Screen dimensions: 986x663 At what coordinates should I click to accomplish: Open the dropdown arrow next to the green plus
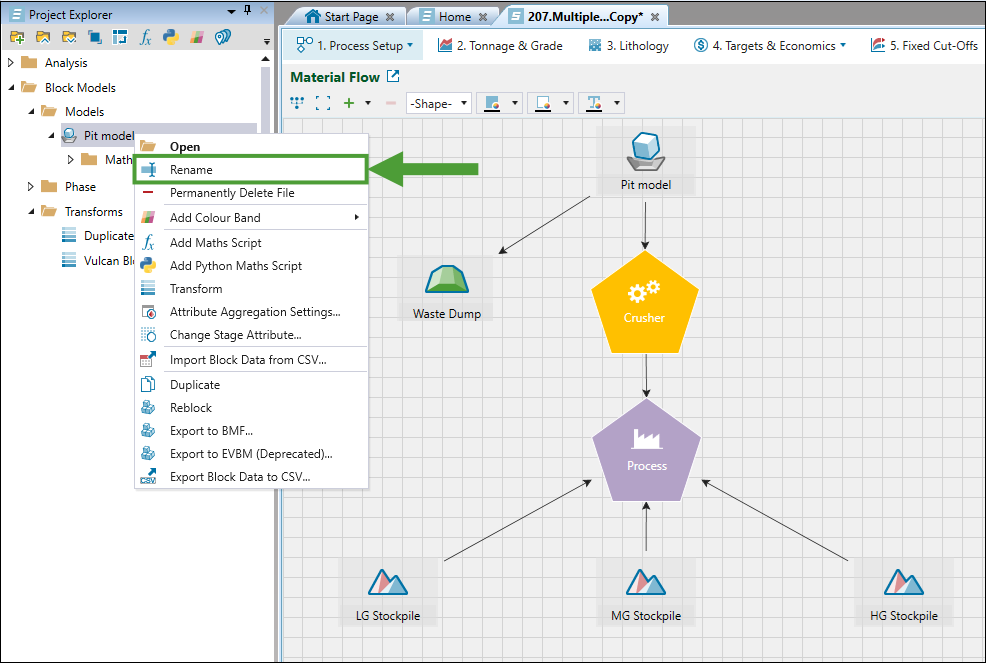tap(368, 103)
